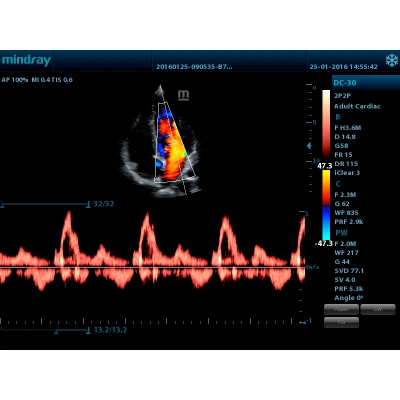Image resolution: width=400 pixels, height=400 pixels.
Task: Click the color Doppler velocity scale bar
Action: [x=326, y=205]
